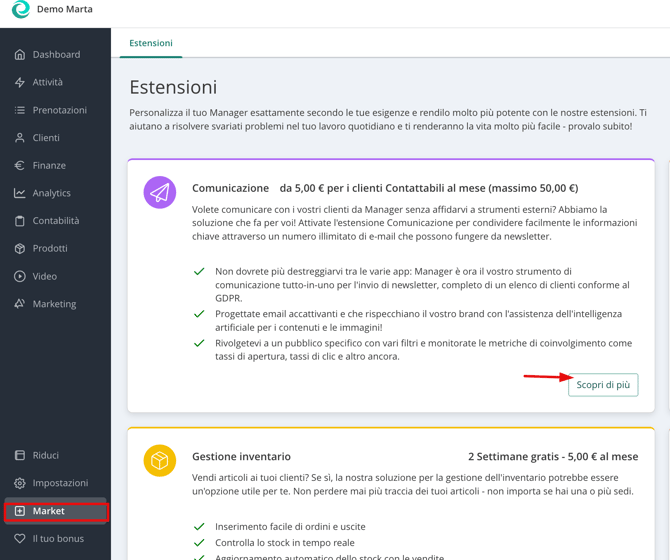Click the euro icon for Finanze

pos(20,166)
